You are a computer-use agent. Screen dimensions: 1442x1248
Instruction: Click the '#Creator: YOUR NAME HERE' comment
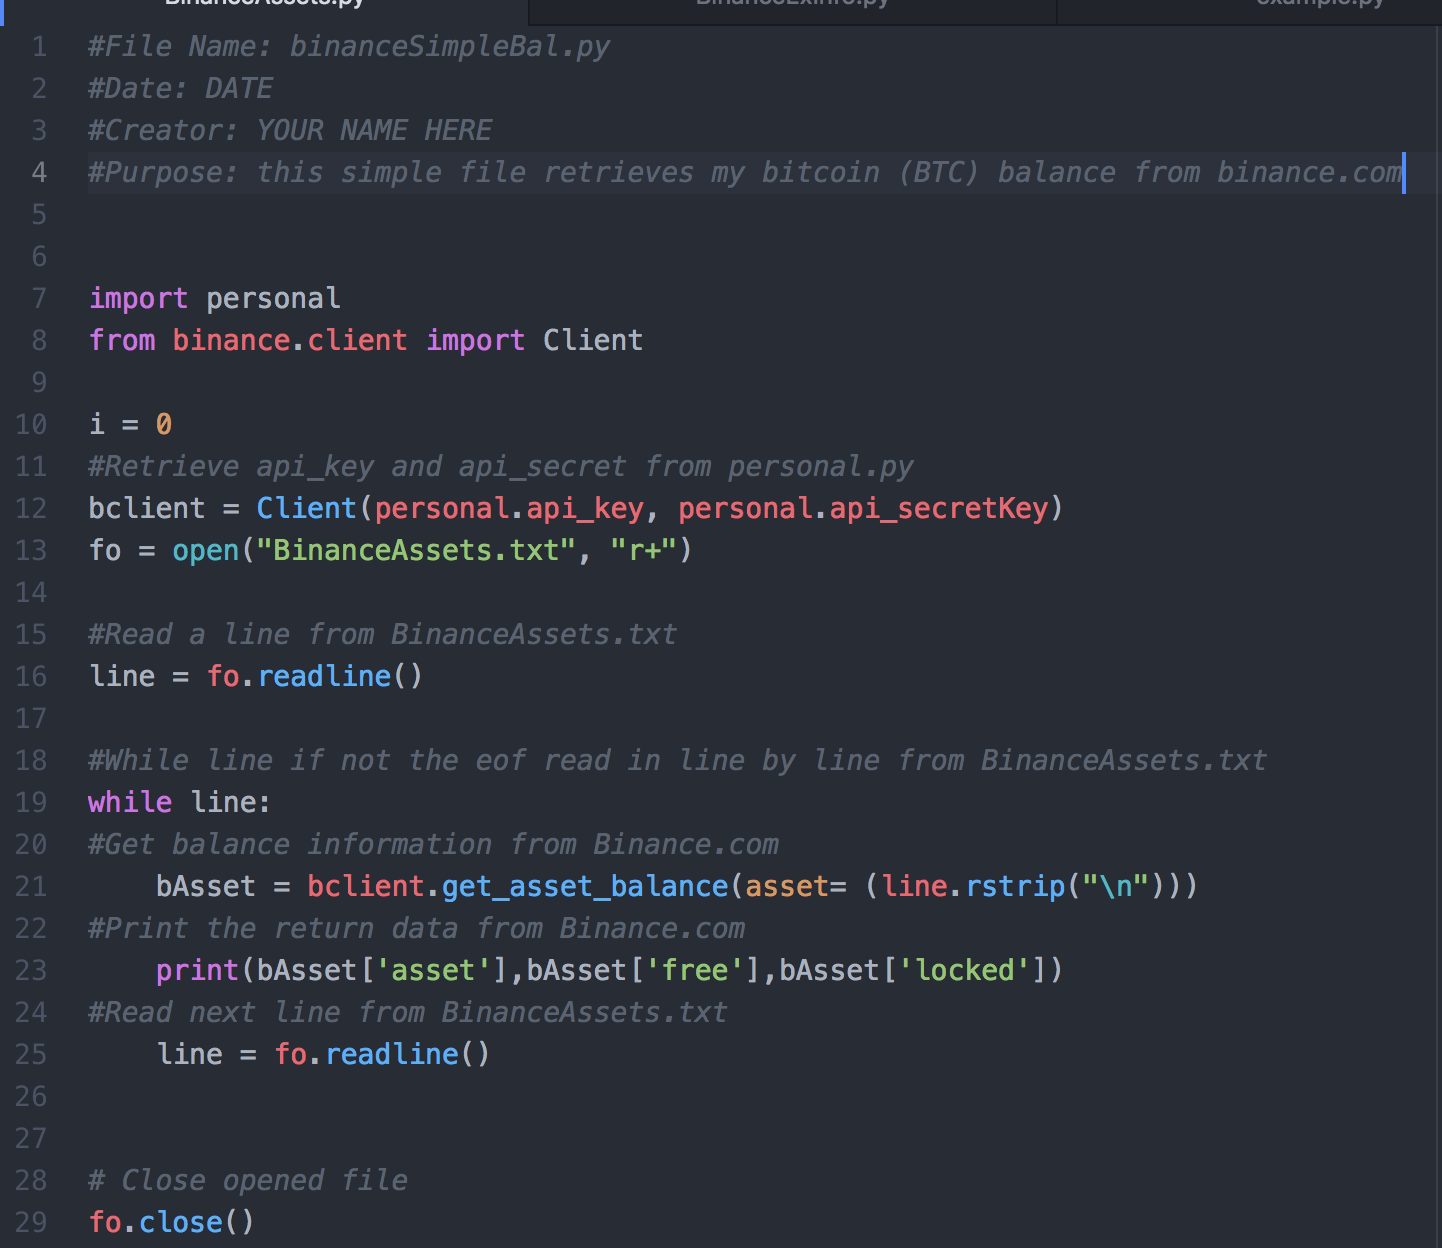click(290, 131)
